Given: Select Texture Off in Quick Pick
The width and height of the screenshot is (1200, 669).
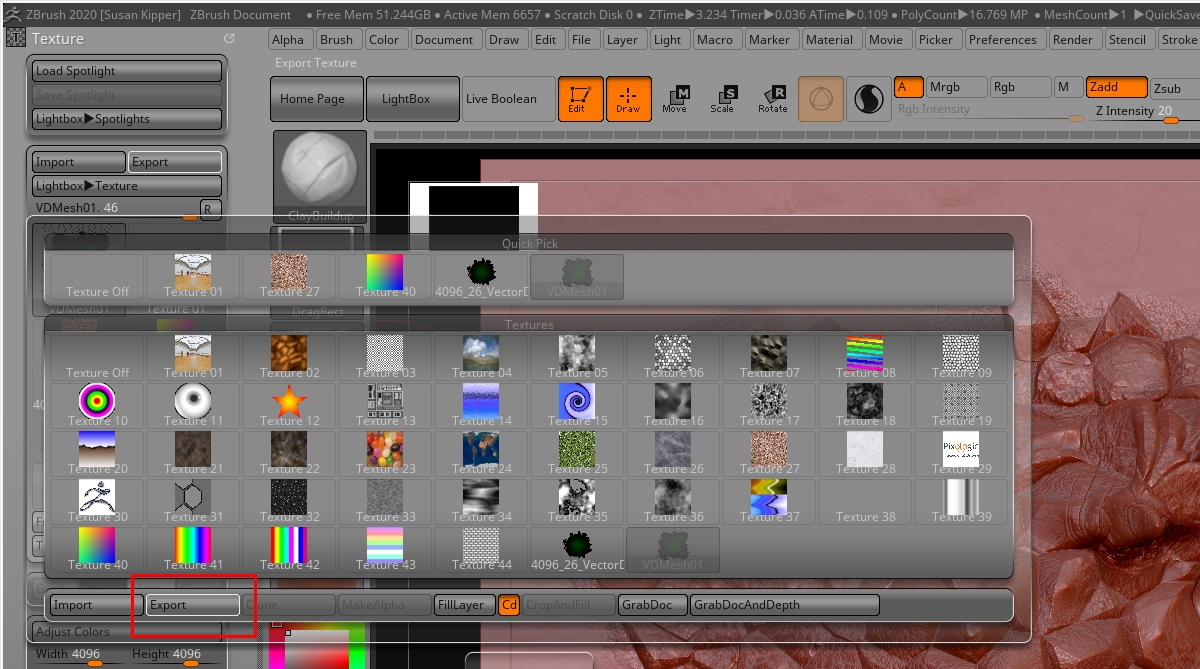Looking at the screenshot, I should click(97, 276).
